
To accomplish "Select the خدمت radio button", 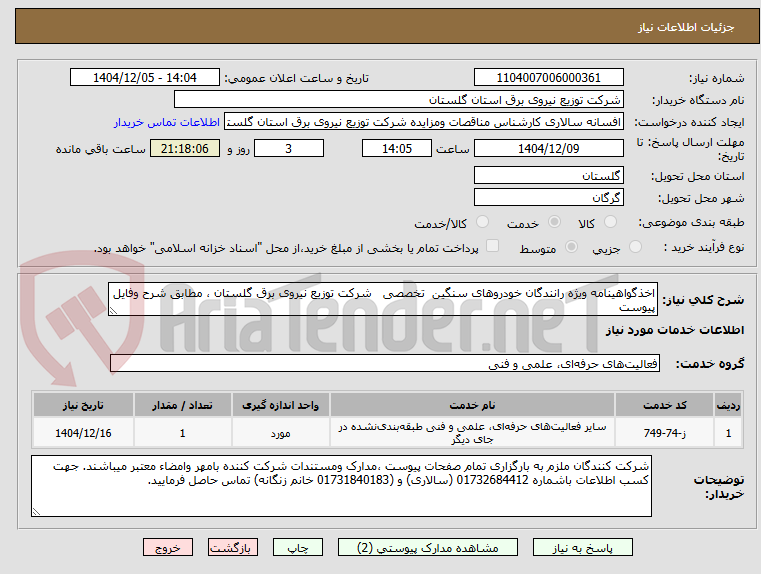I will [x=554, y=222].
